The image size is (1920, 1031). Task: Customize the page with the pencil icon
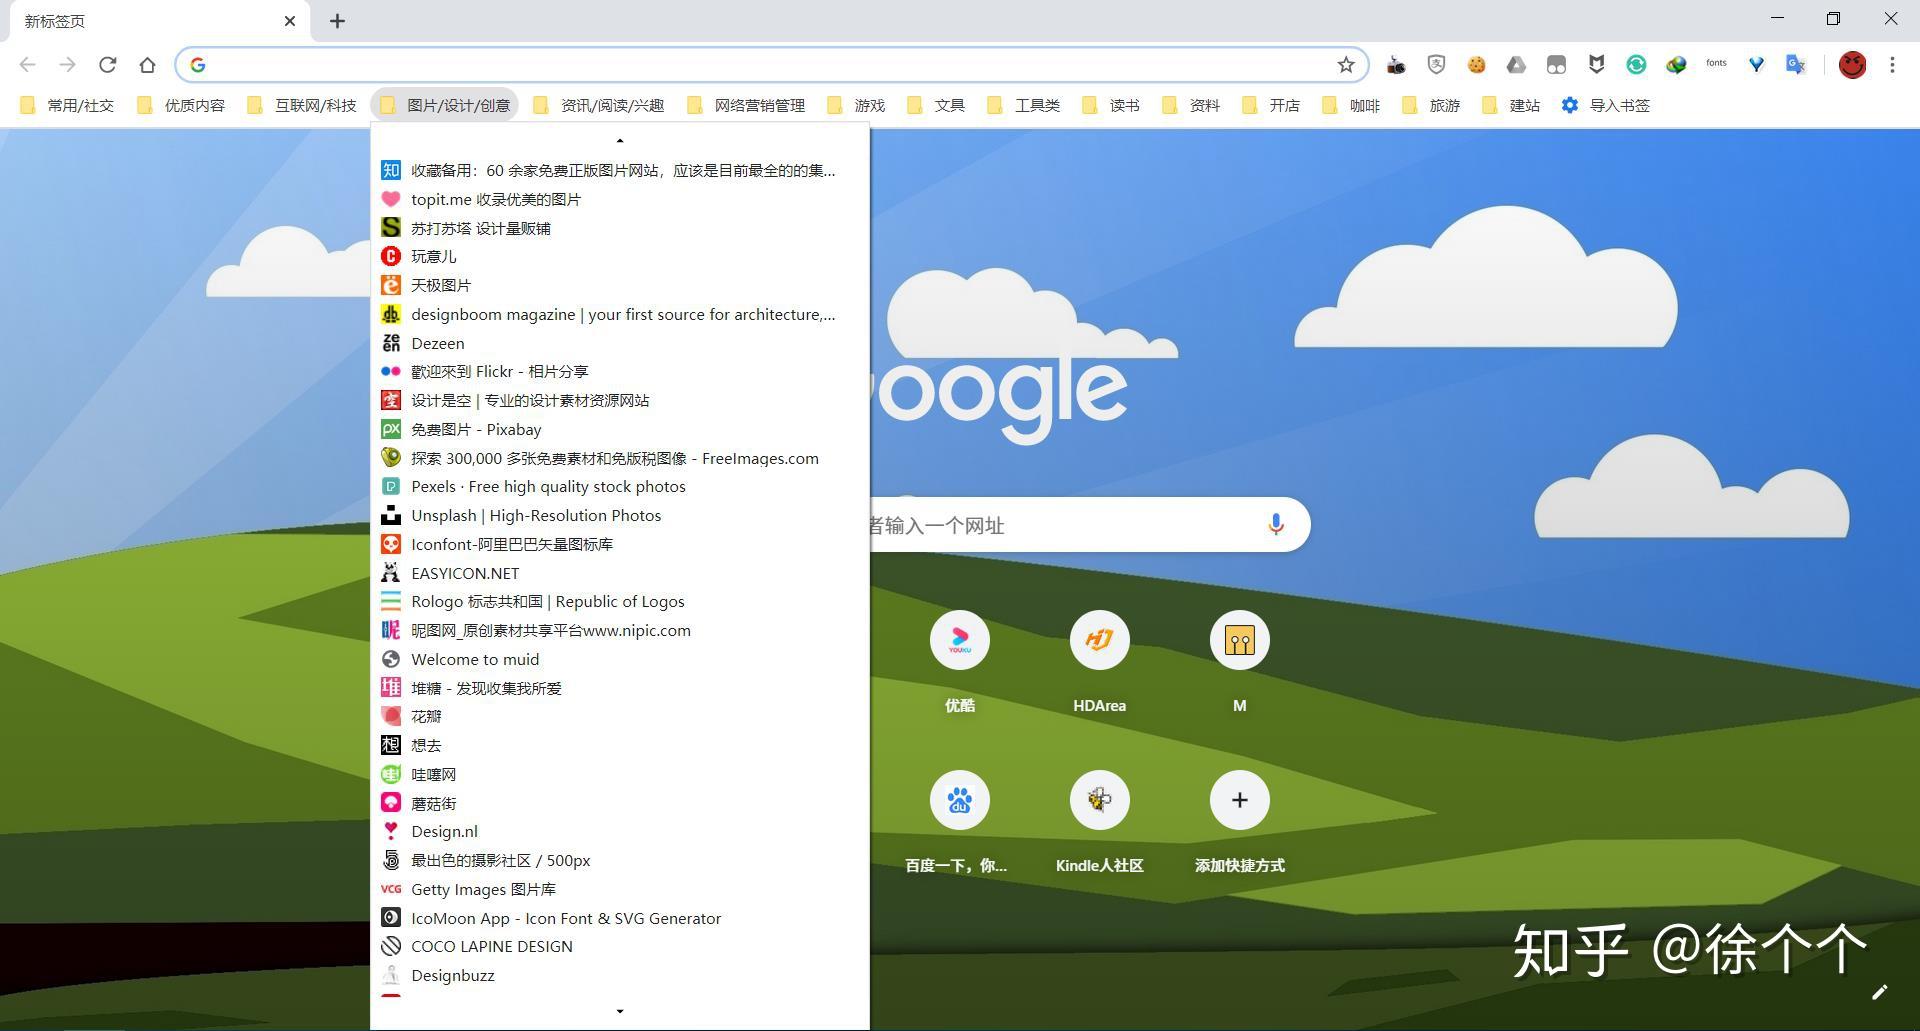[x=1879, y=992]
